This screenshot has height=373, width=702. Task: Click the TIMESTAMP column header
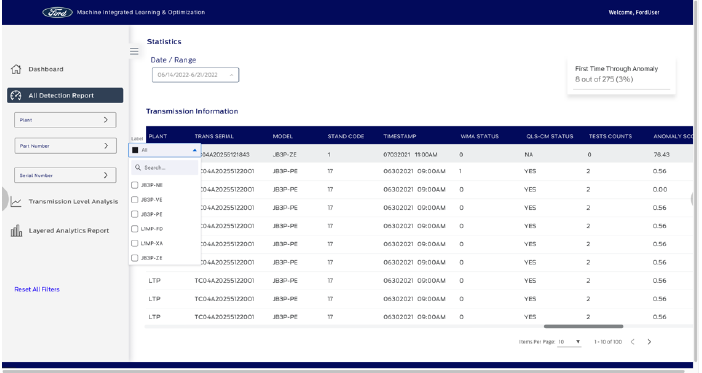pyautogui.click(x=400, y=136)
